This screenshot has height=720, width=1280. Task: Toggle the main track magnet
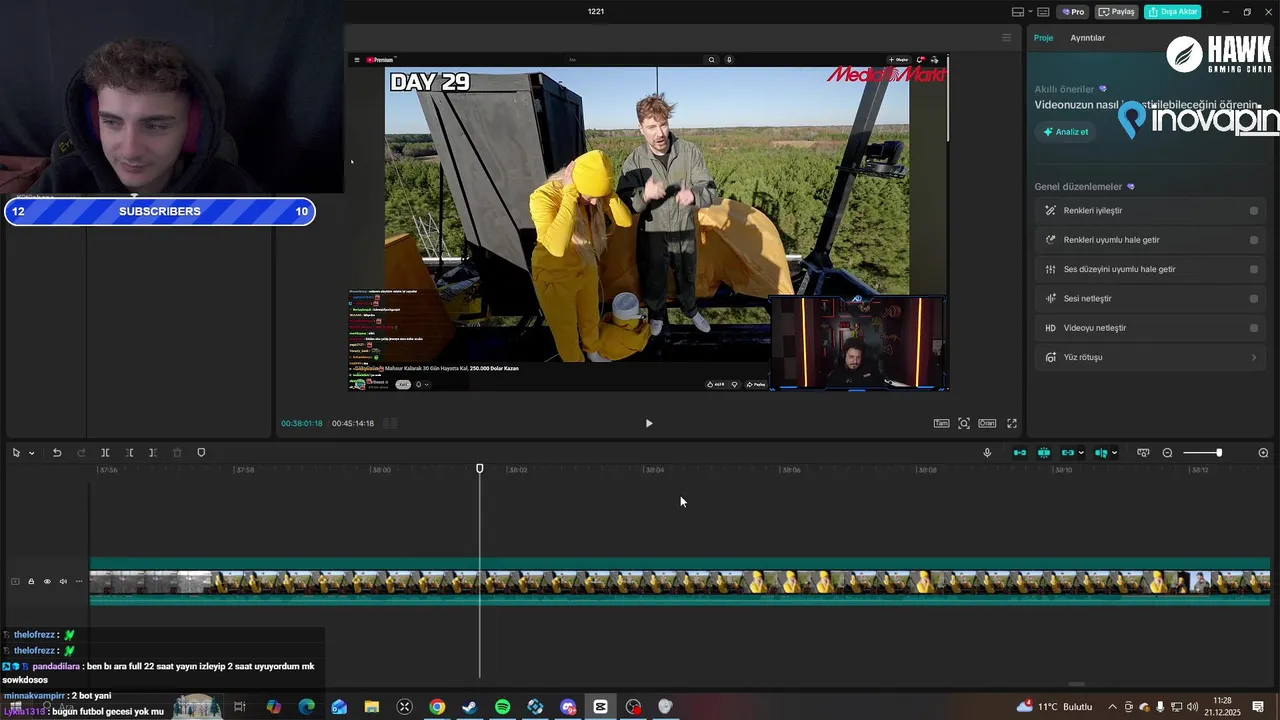point(1020,453)
